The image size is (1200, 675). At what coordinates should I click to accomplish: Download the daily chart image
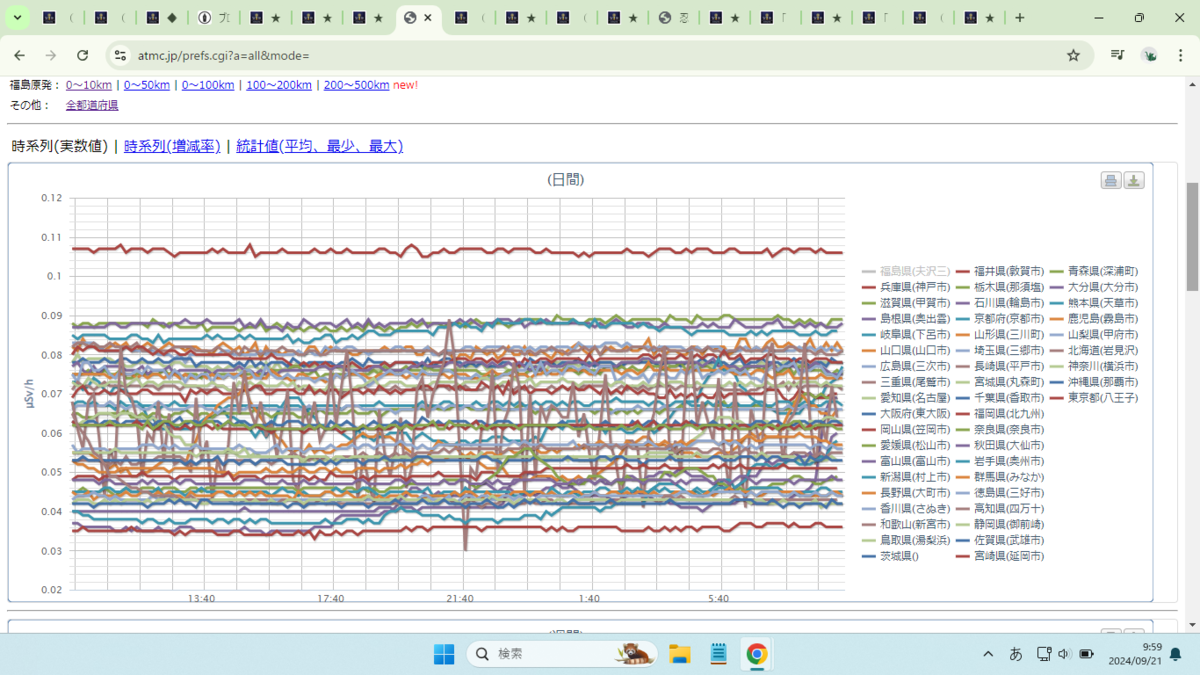[1134, 180]
